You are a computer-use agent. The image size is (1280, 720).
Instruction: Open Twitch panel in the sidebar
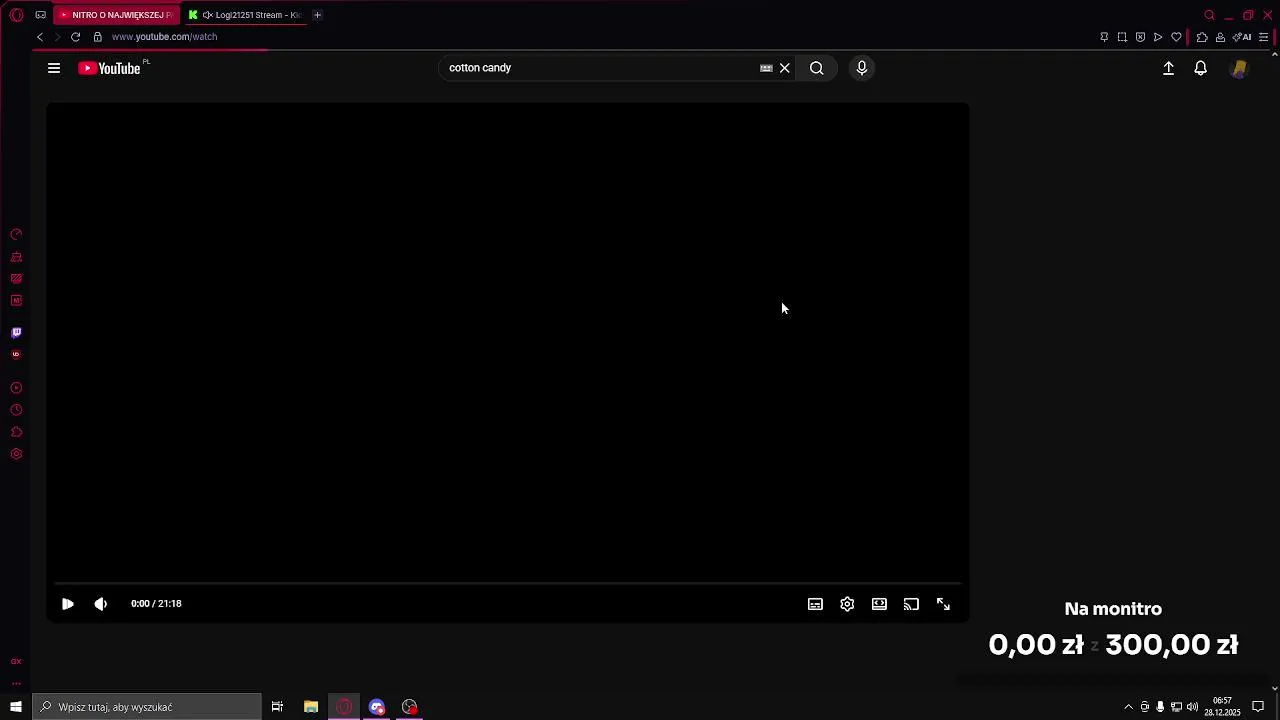pyautogui.click(x=16, y=333)
